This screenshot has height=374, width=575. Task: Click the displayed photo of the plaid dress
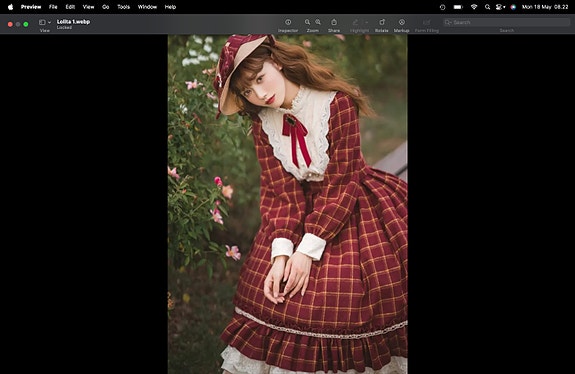[x=288, y=204]
